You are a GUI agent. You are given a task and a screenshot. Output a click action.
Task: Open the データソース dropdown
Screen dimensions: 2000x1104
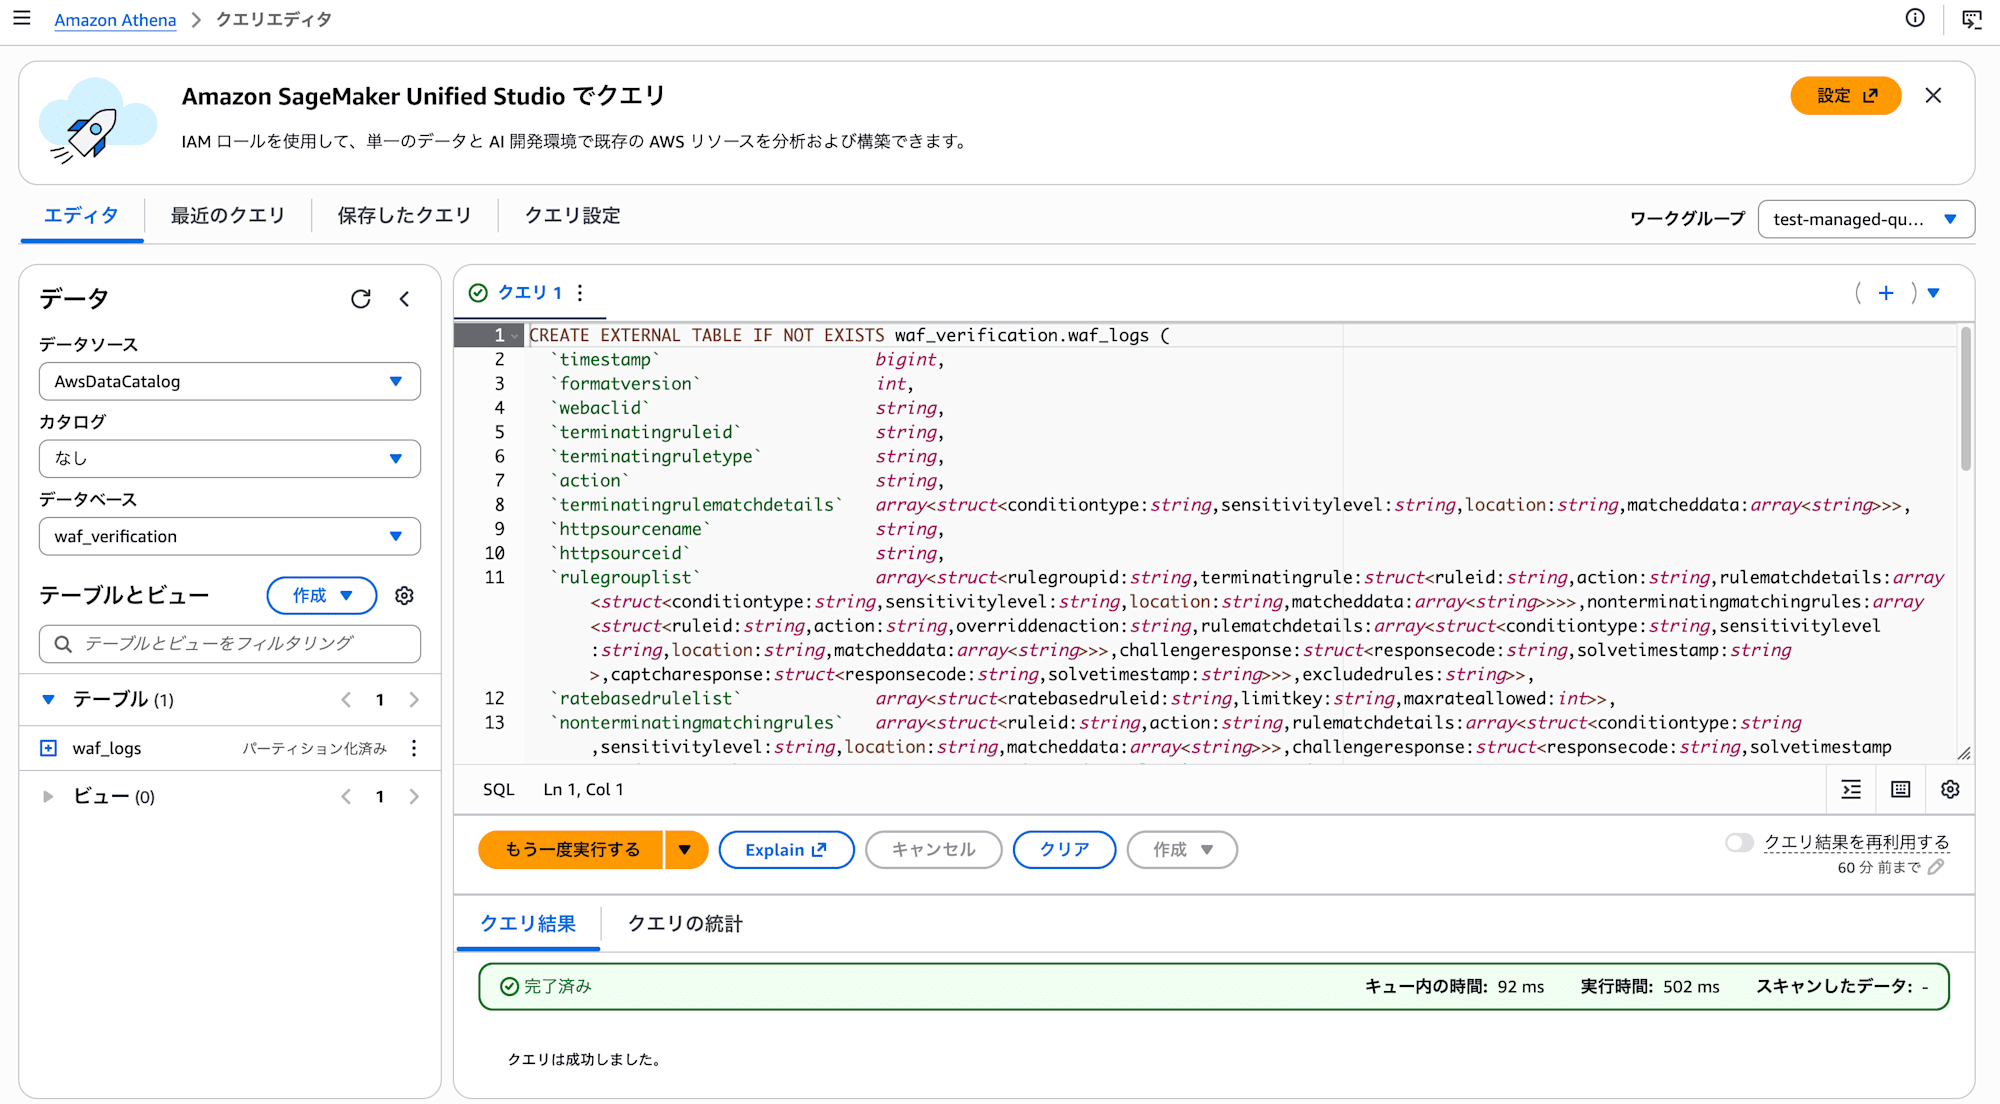[x=230, y=381]
